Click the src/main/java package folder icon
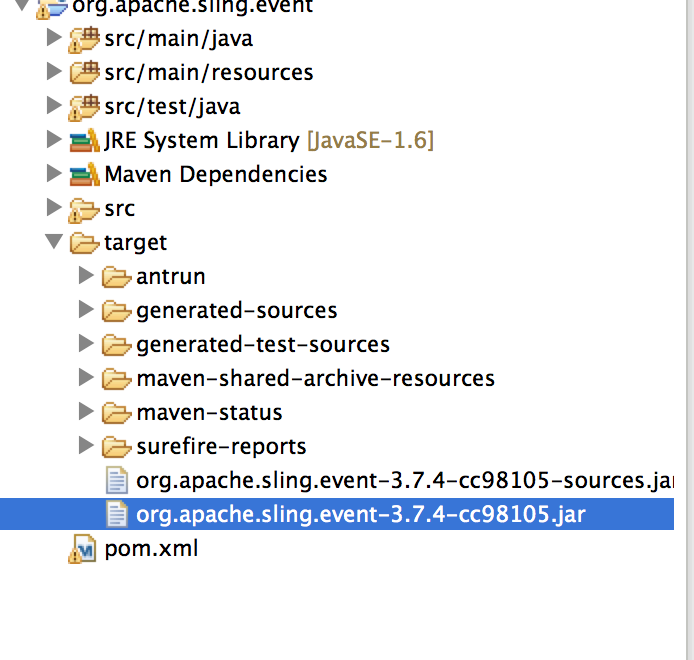Image resolution: width=694 pixels, height=660 pixels. 84,40
